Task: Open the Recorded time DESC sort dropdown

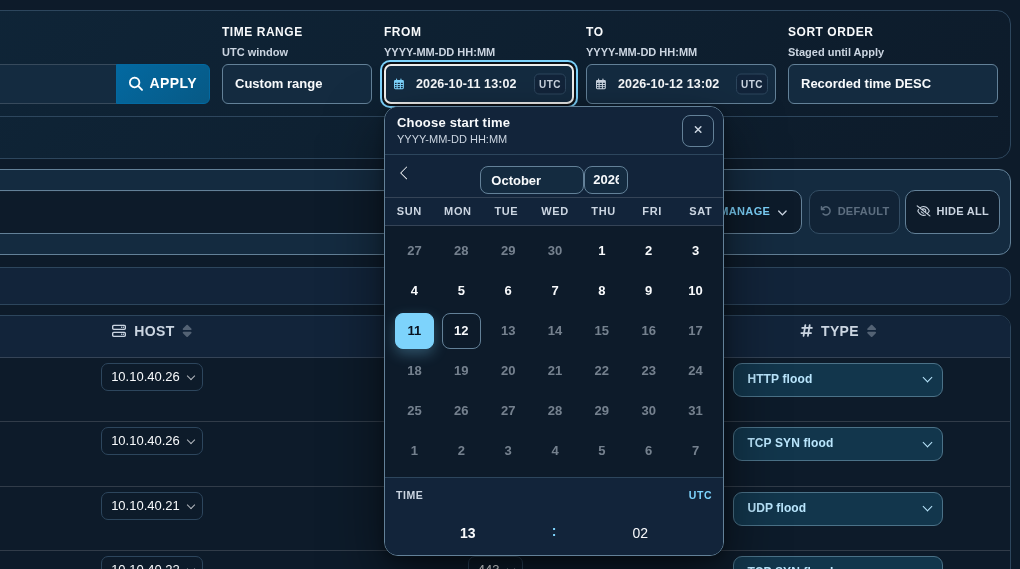Action: click(x=892, y=84)
